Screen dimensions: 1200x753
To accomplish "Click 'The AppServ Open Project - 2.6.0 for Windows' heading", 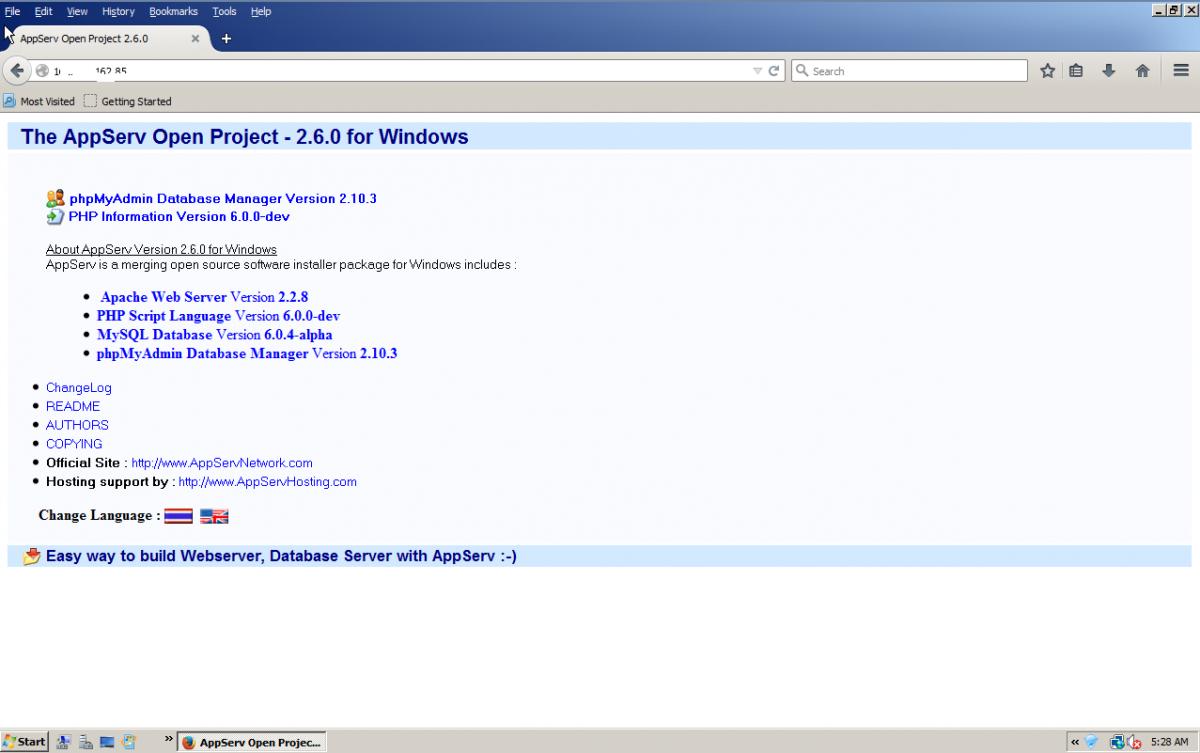I will [244, 137].
